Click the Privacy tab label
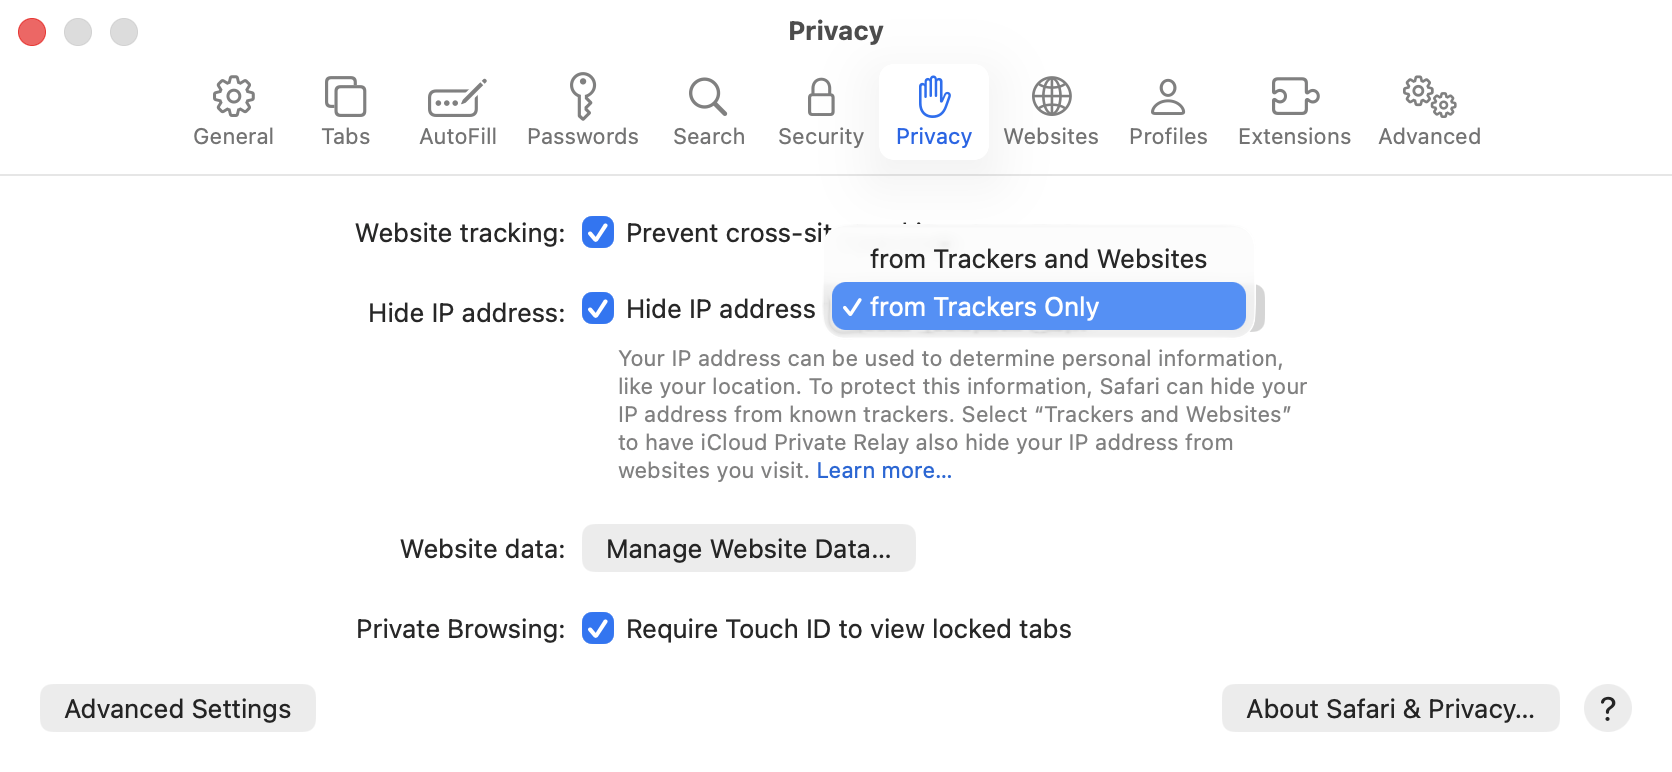Screen dimensions: 1672x772 coord(934,137)
